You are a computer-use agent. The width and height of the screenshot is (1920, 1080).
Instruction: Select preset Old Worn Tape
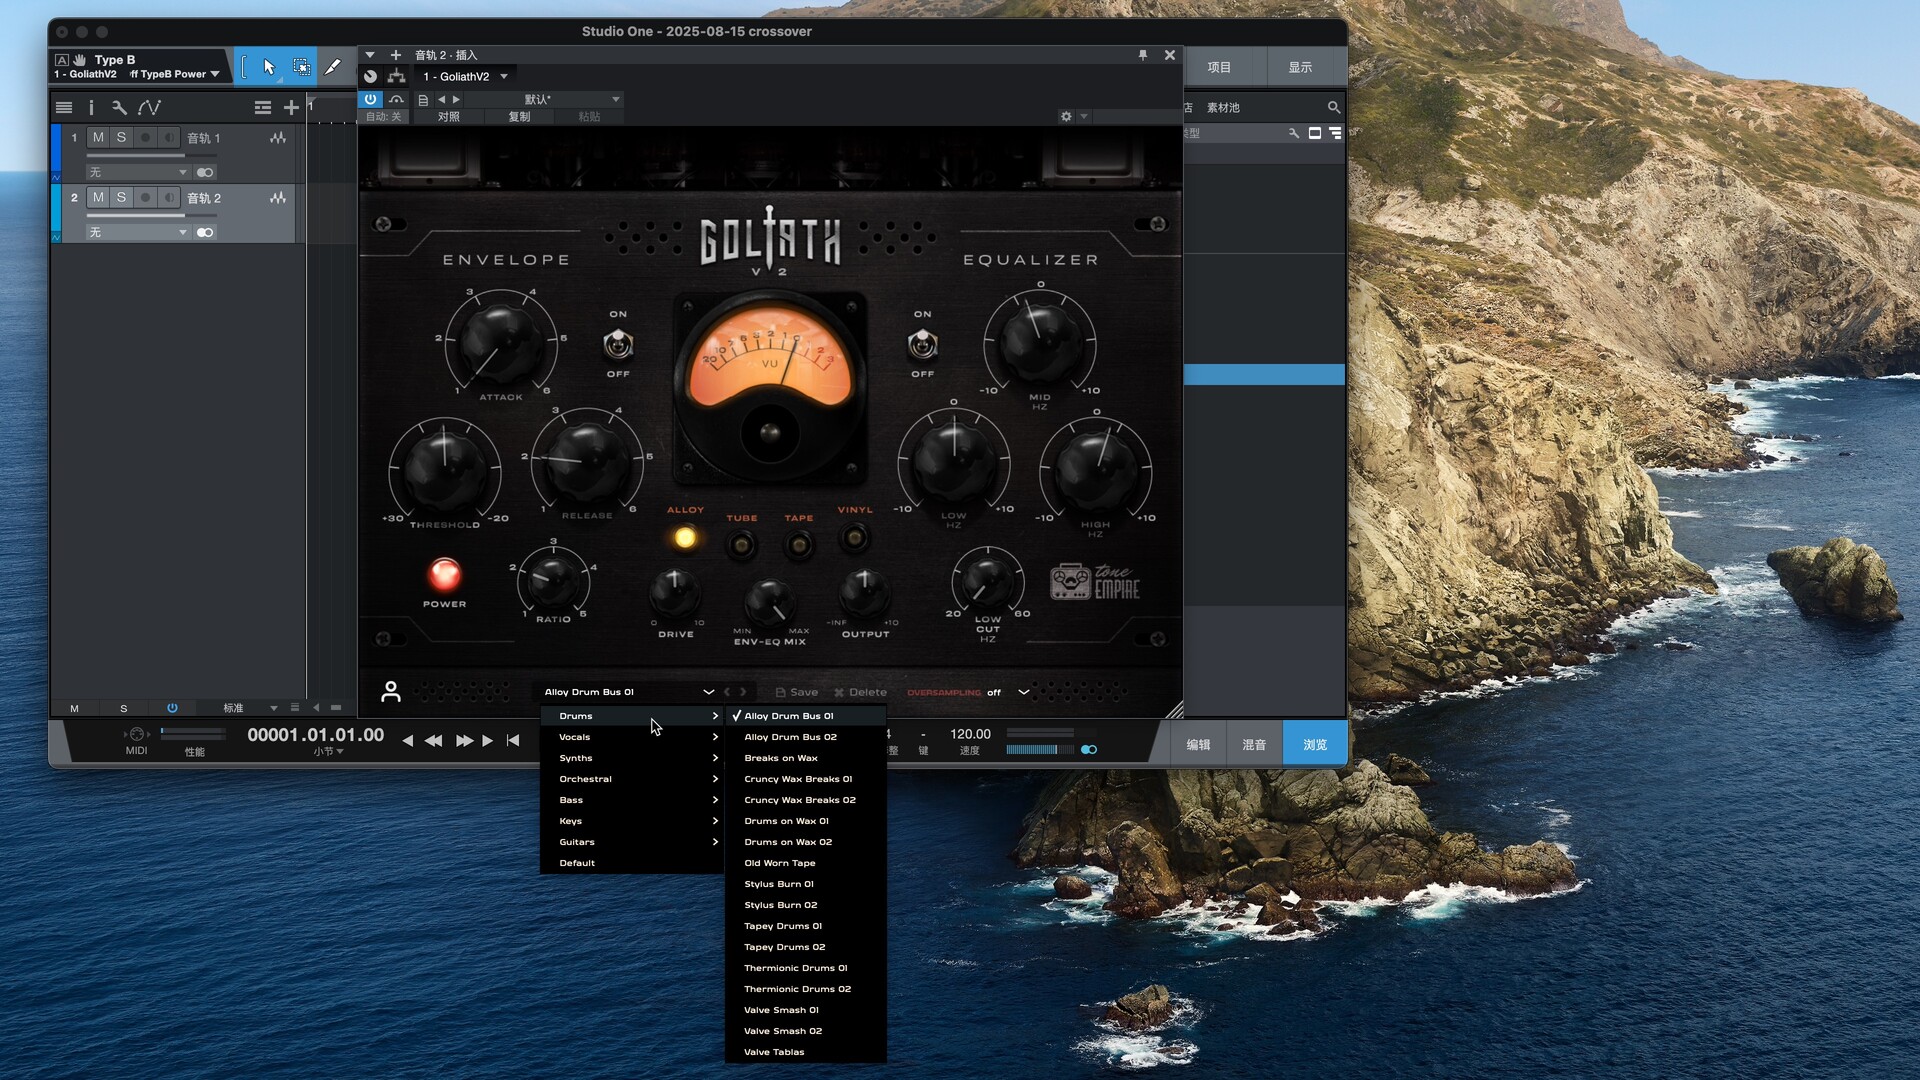point(806,863)
